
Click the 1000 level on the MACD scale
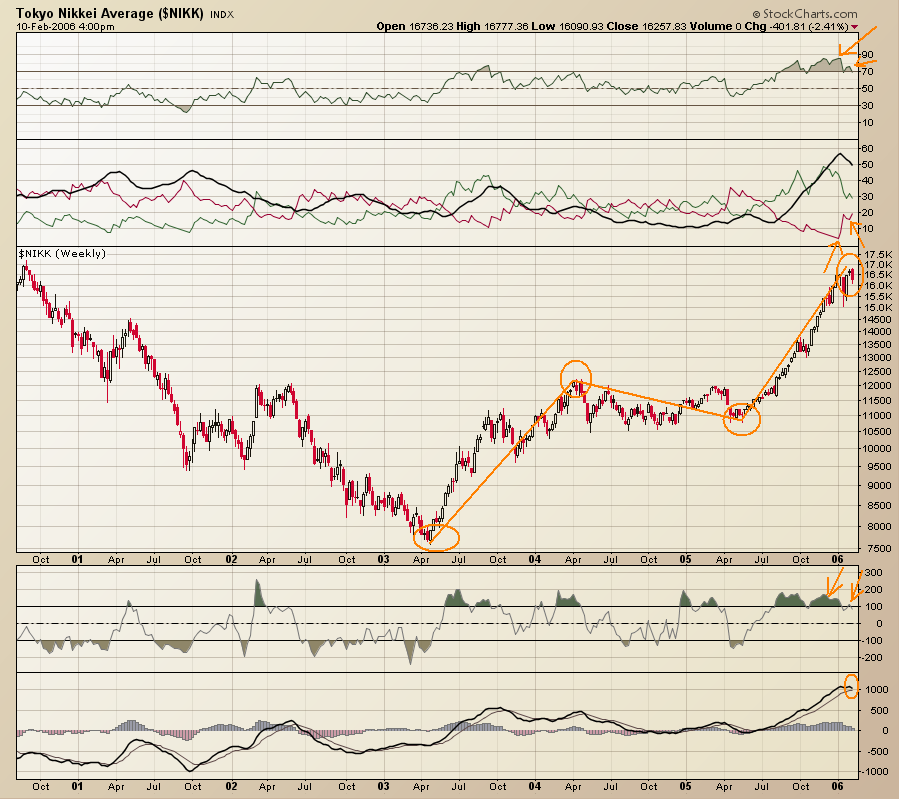pyautogui.click(x=878, y=690)
